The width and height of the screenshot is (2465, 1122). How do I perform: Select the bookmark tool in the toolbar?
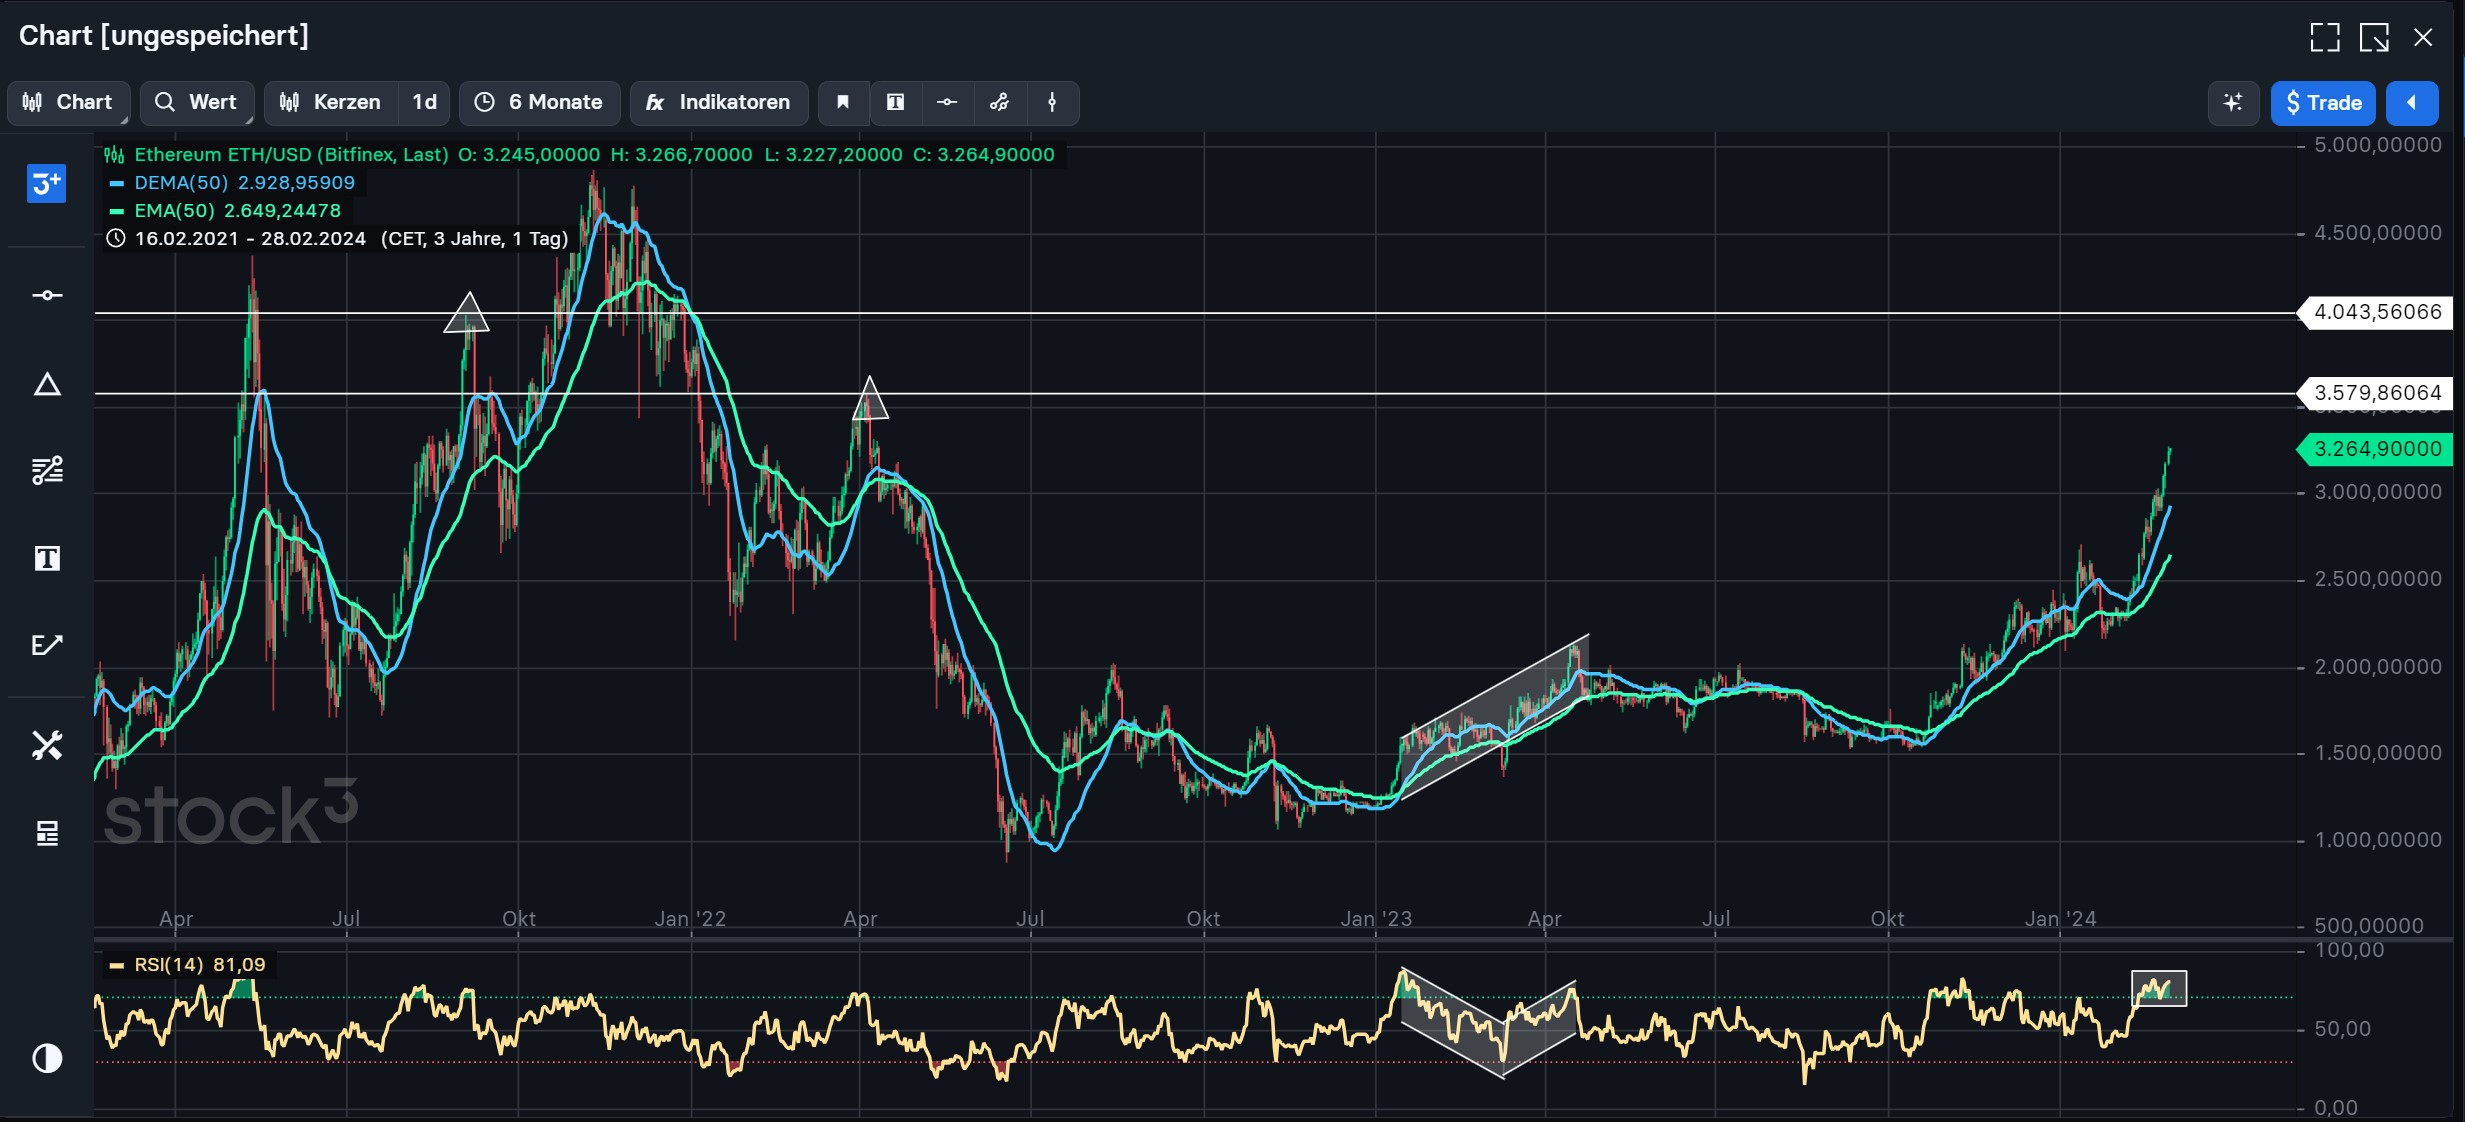coord(842,103)
